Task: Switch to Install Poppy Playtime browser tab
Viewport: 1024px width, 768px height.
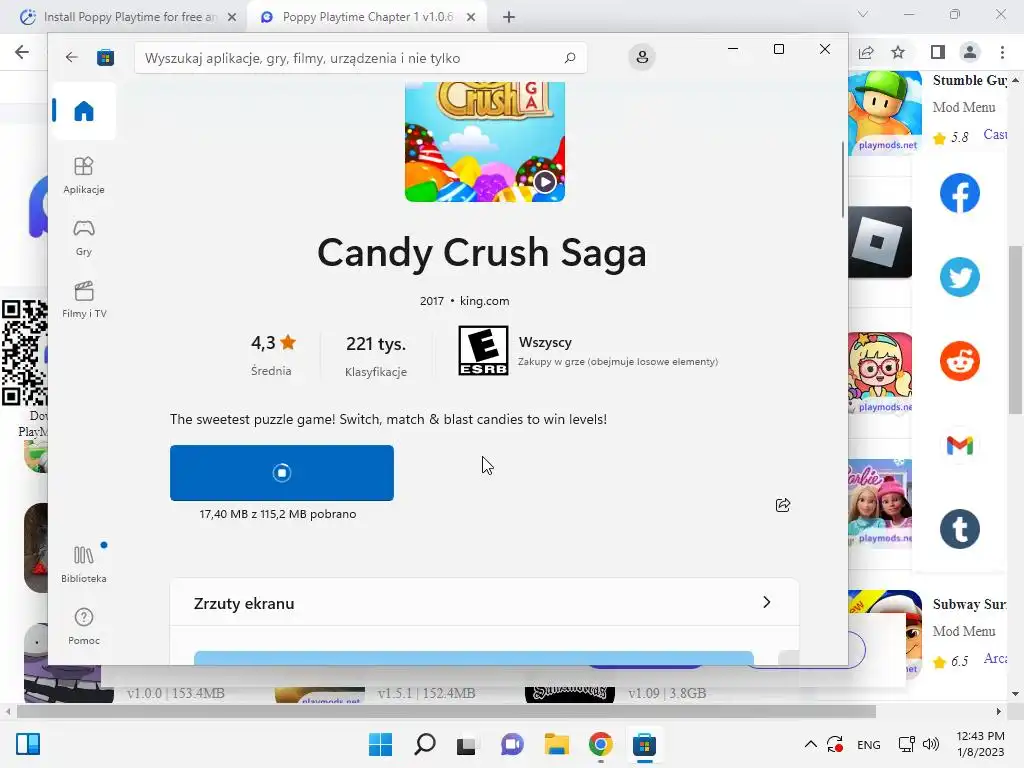Action: point(128,17)
